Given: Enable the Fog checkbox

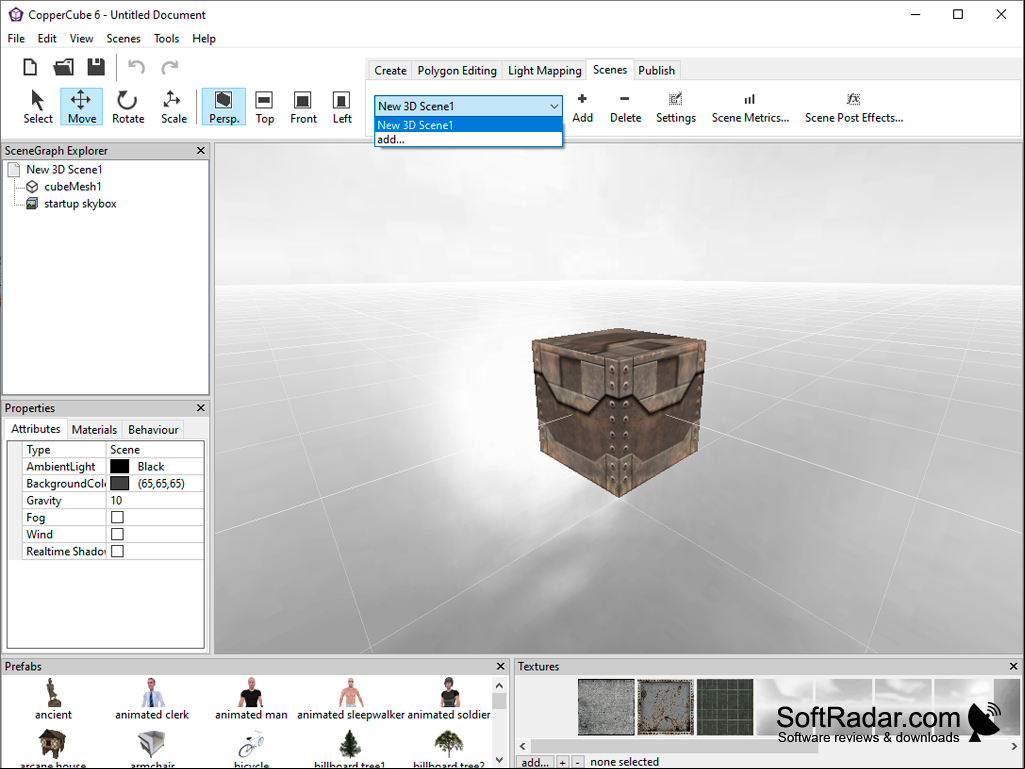Looking at the screenshot, I should click(118, 517).
